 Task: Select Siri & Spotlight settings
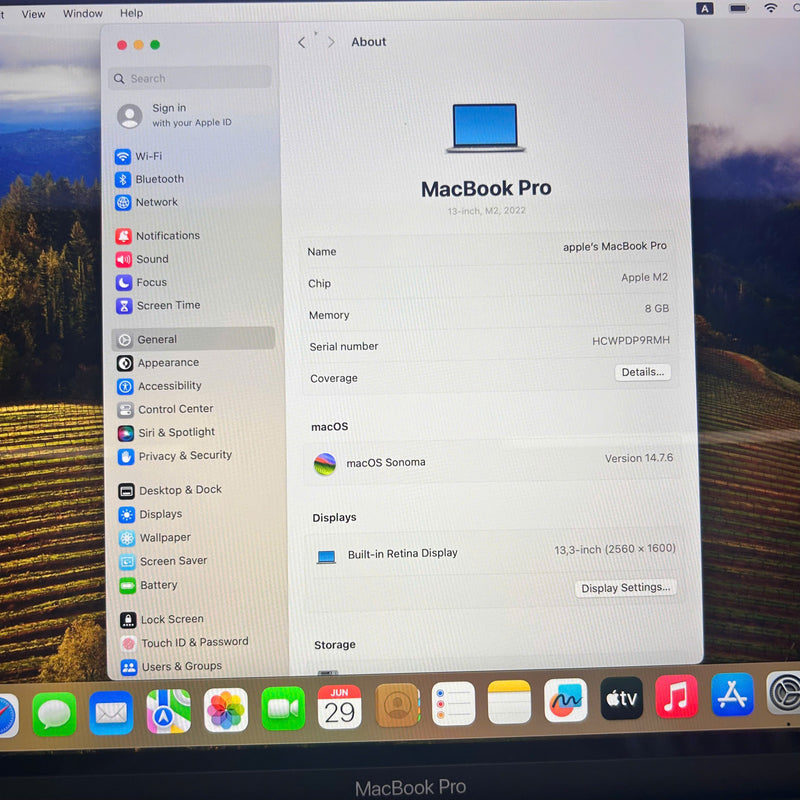(x=176, y=432)
